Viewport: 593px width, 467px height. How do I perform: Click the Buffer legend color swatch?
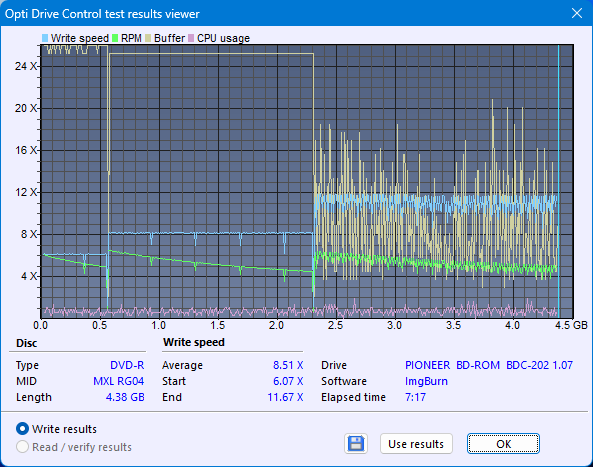tap(148, 38)
